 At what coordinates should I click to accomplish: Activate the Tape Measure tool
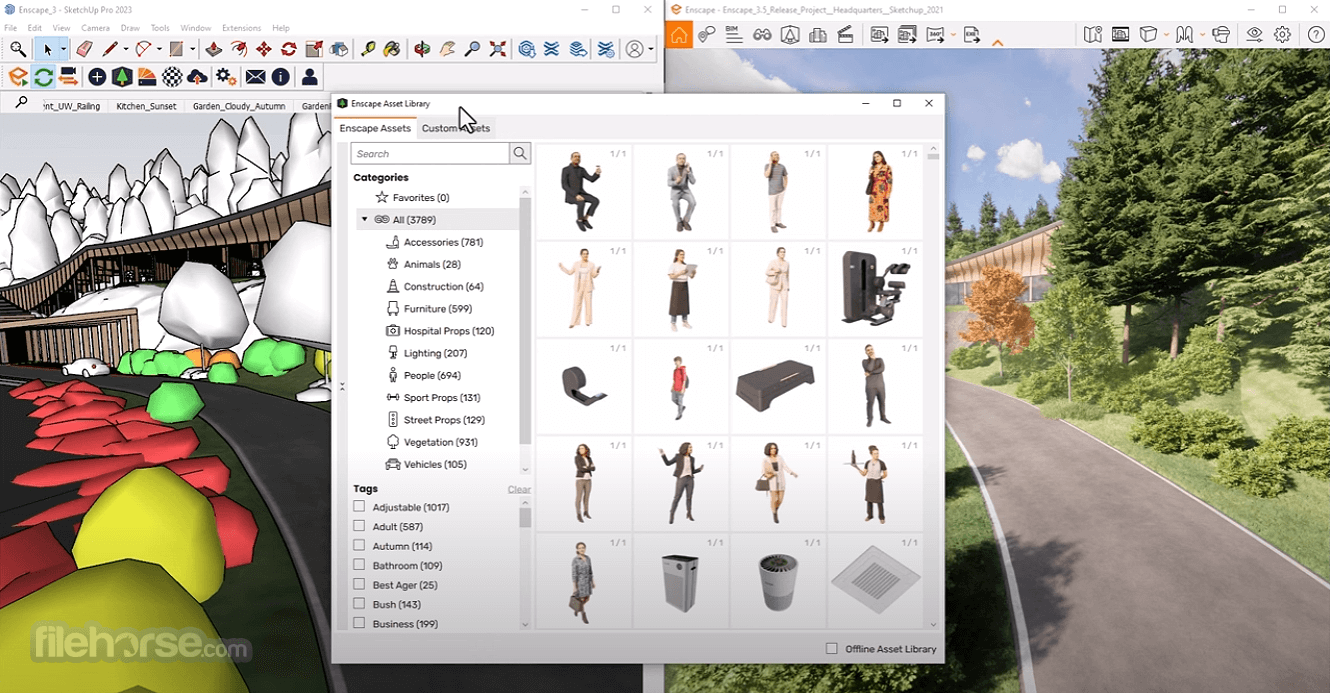click(368, 49)
